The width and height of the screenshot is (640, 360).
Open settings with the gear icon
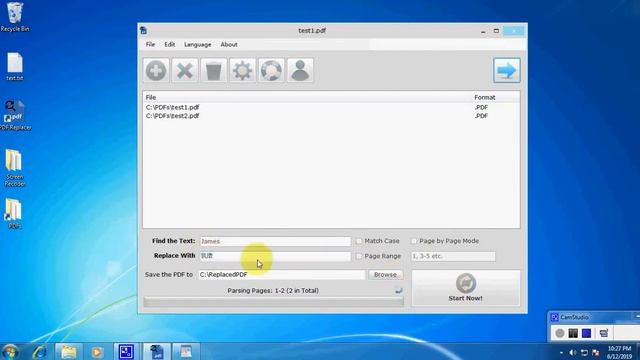pyautogui.click(x=242, y=71)
